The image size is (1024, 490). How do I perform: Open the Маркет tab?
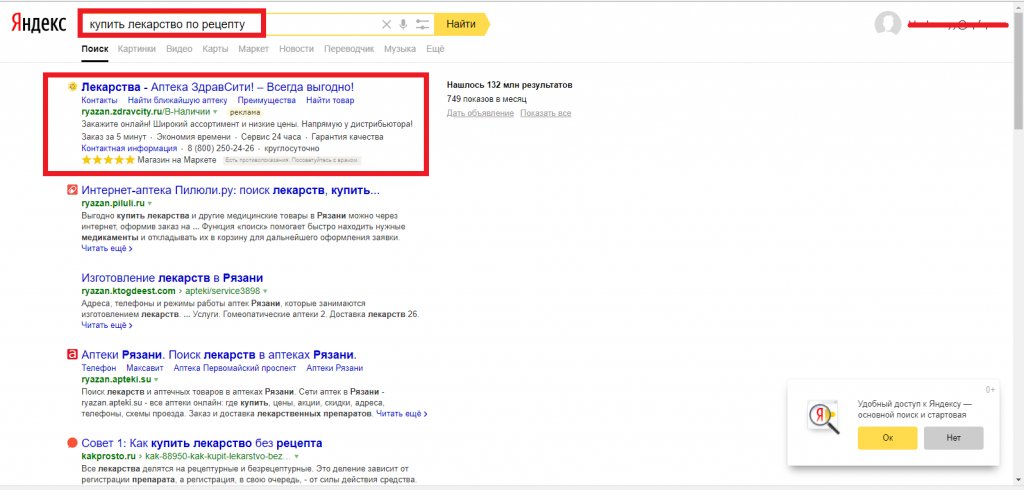coord(253,48)
